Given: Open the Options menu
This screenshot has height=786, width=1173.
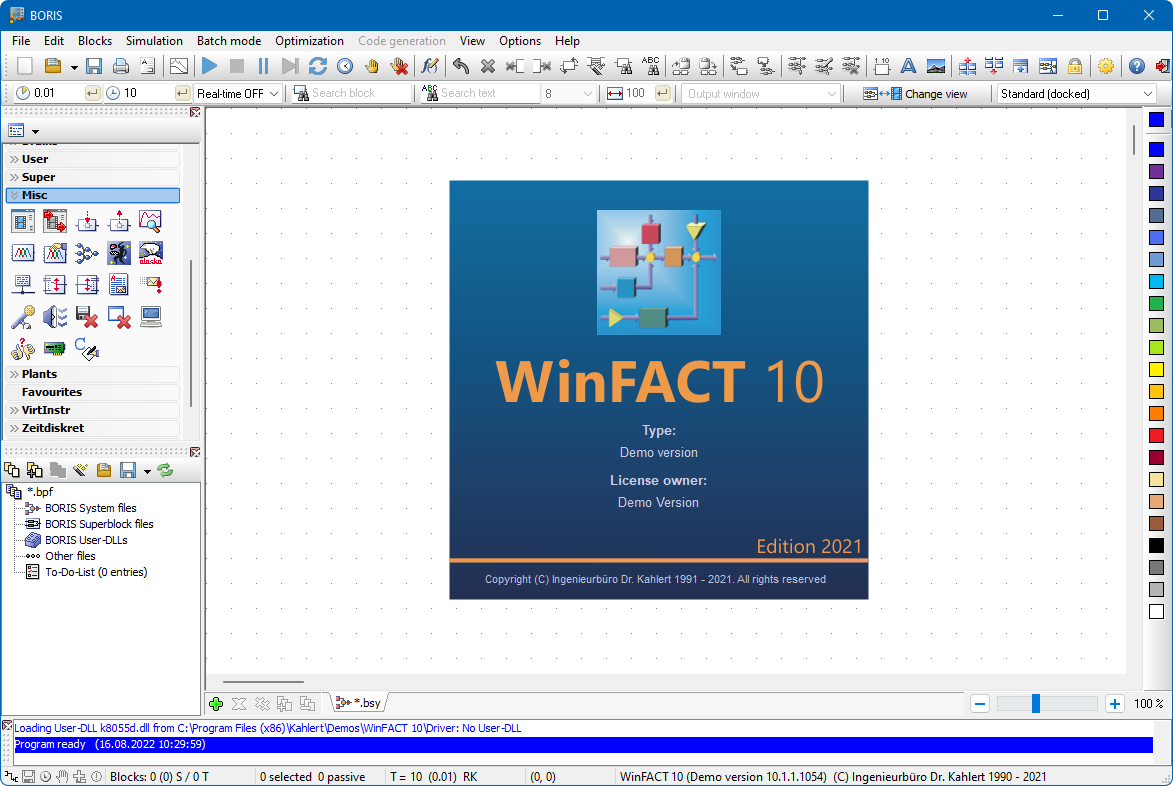Looking at the screenshot, I should tap(520, 40).
